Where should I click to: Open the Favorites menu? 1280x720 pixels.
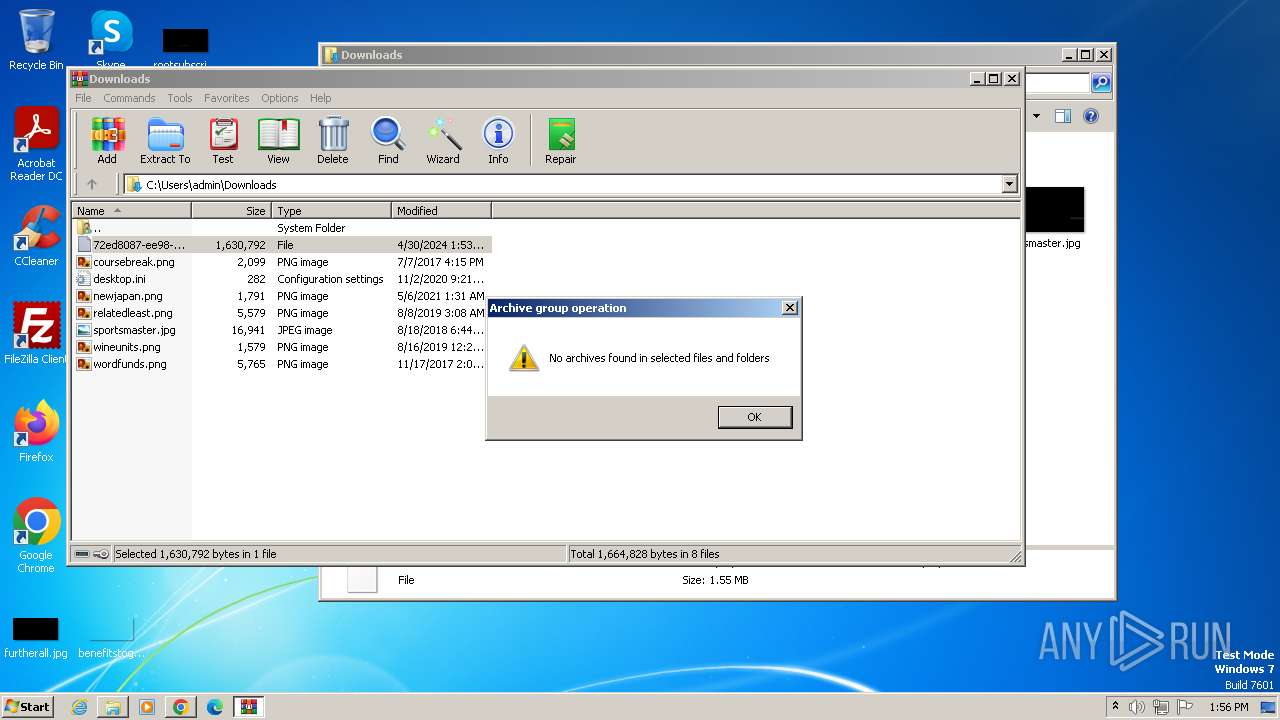point(227,98)
